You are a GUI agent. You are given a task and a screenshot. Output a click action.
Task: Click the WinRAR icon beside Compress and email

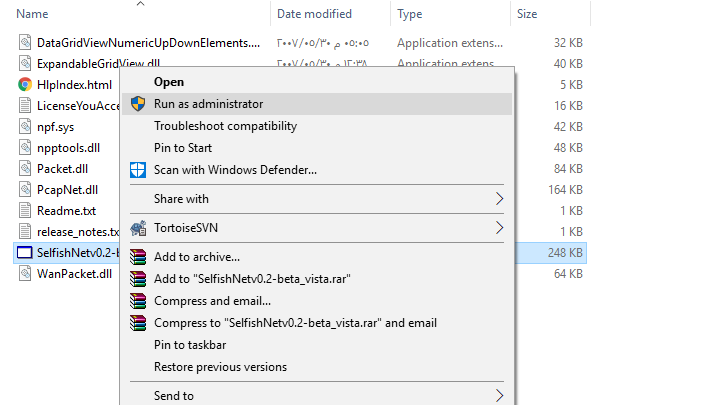138,301
